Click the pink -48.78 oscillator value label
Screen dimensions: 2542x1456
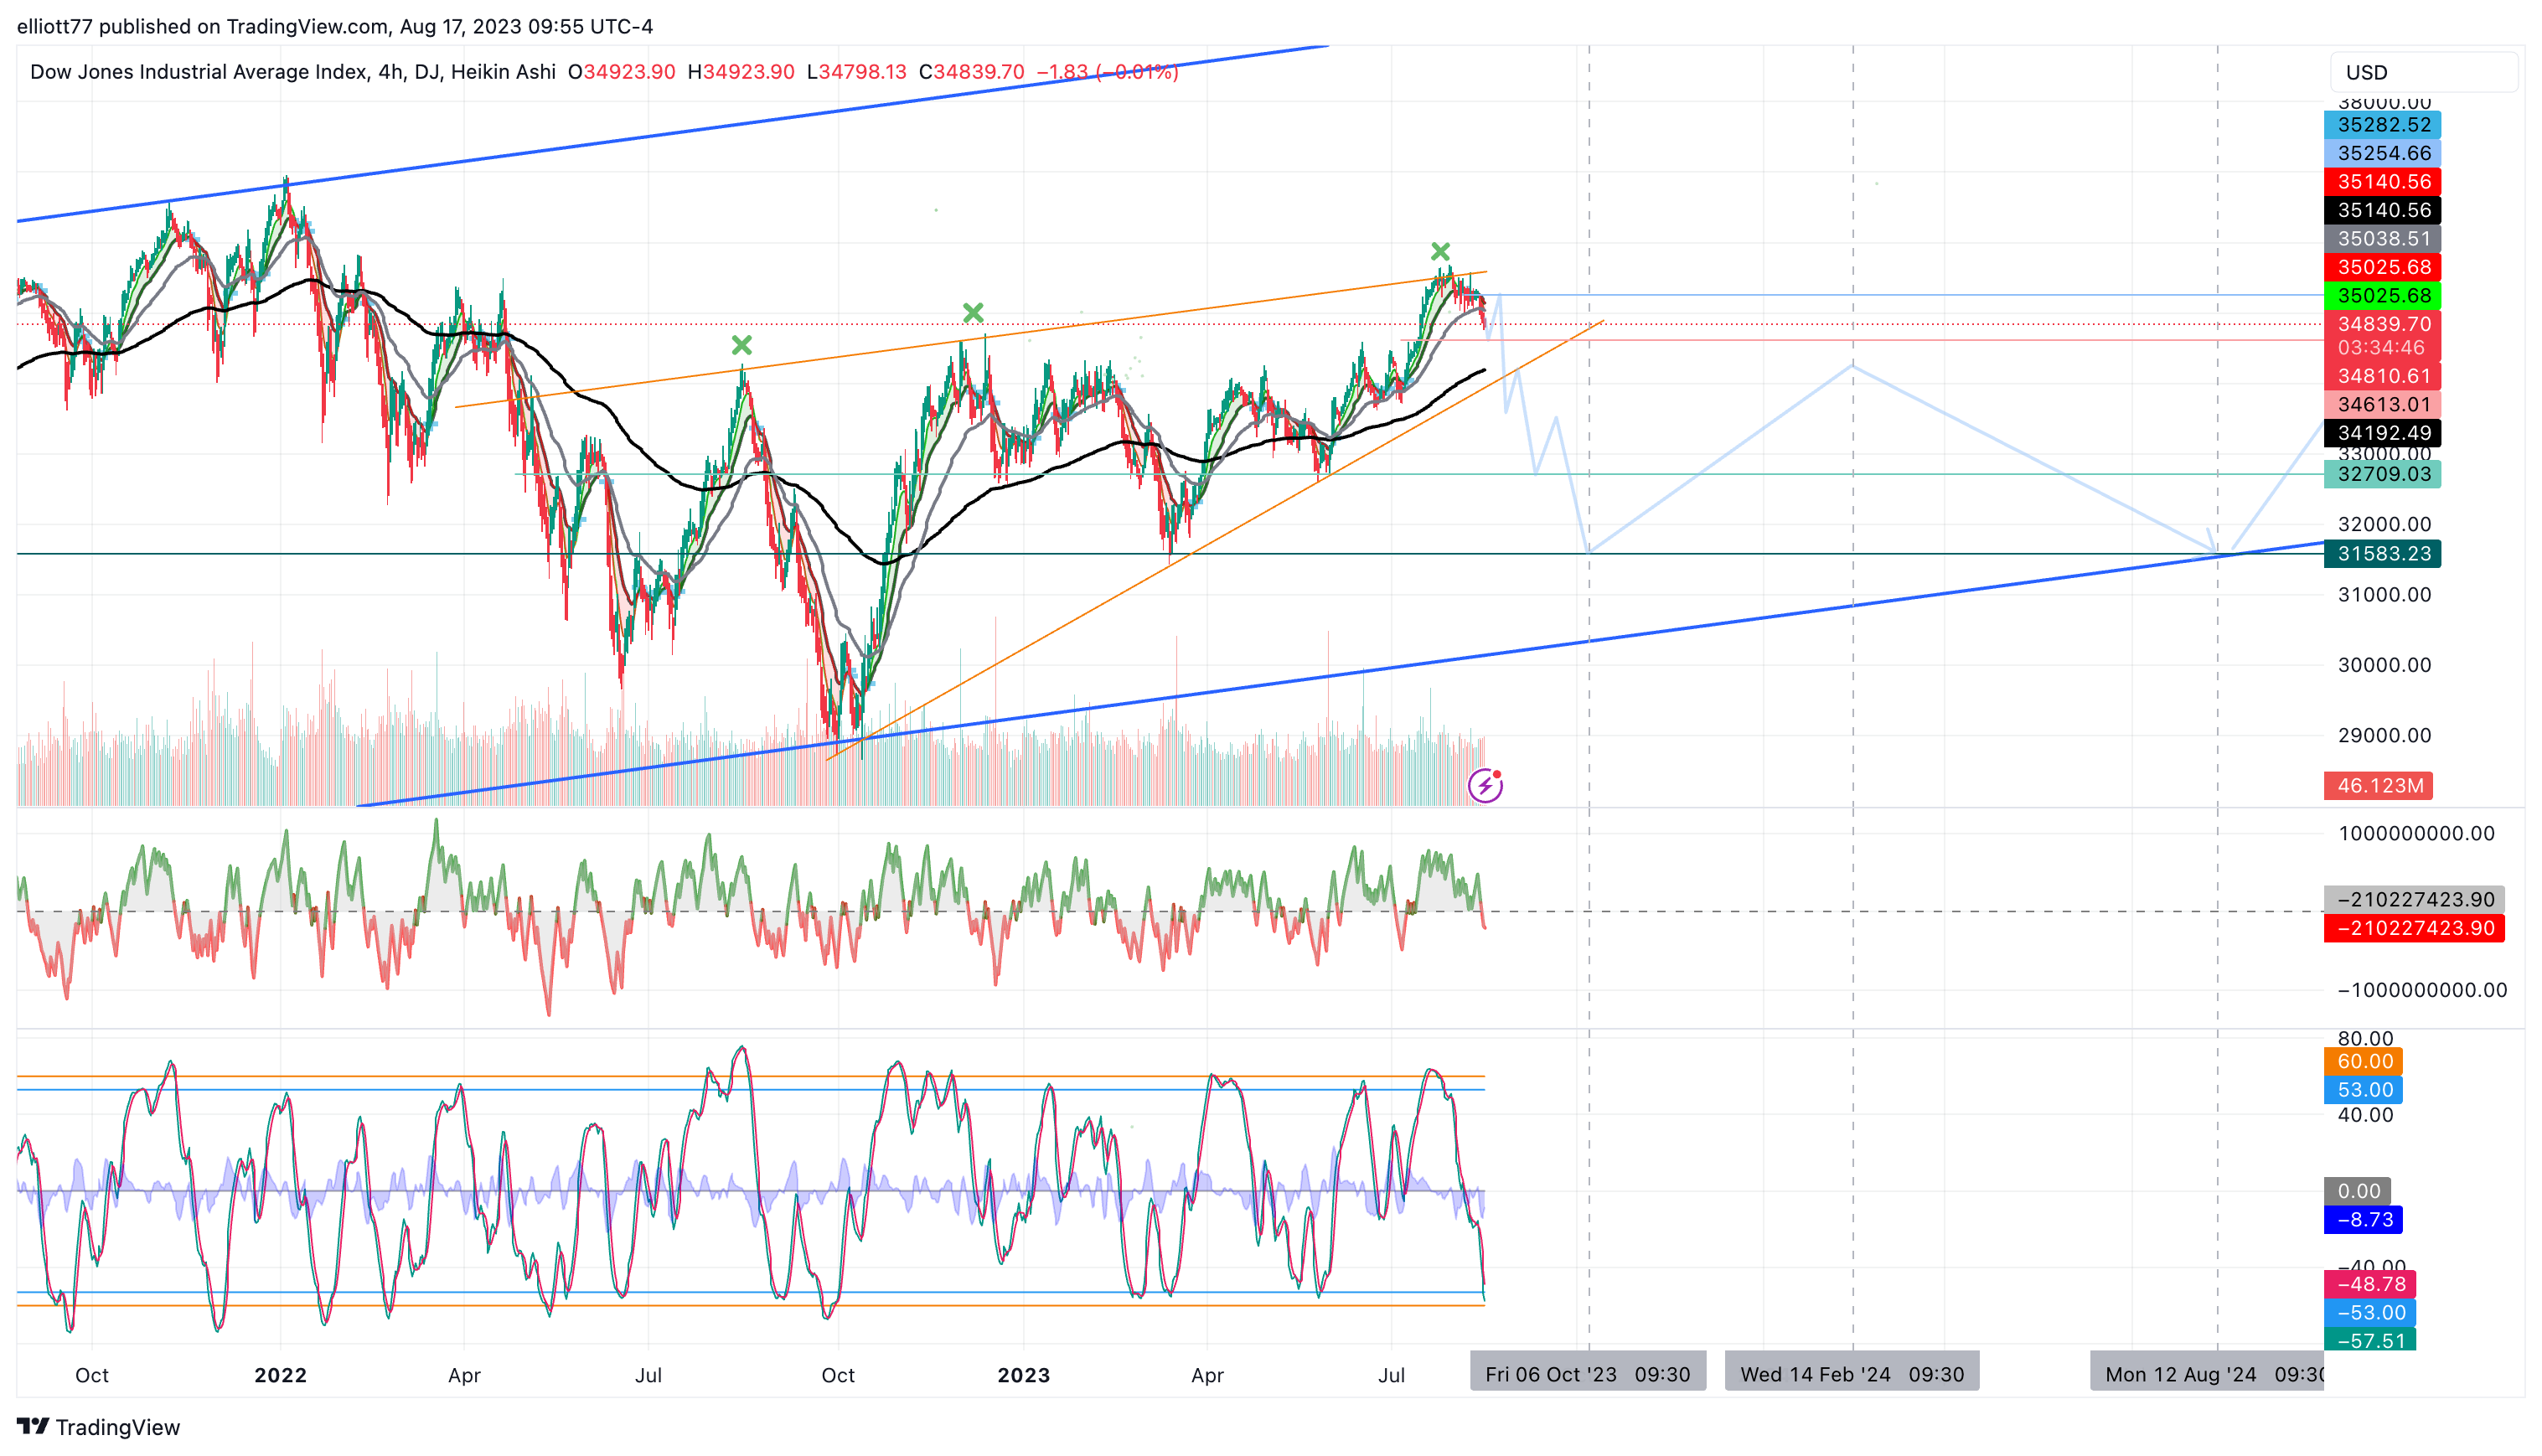[2369, 1284]
